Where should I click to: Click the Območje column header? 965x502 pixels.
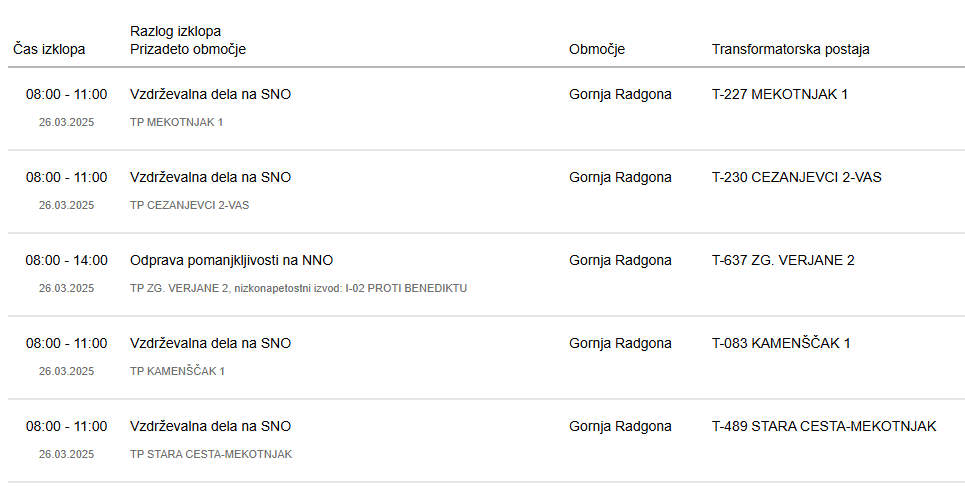pos(597,49)
